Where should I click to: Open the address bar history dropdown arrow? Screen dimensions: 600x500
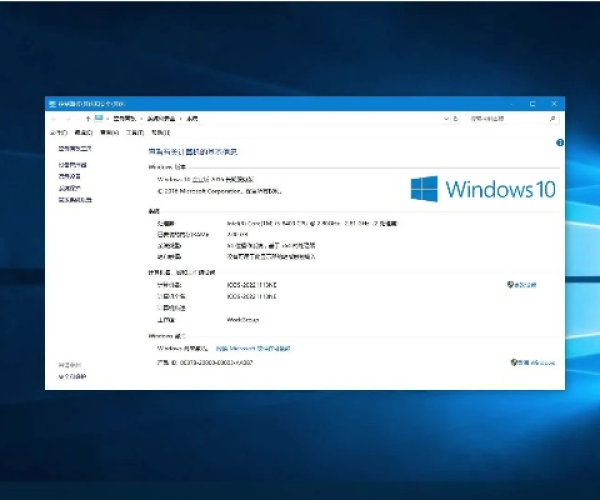click(x=446, y=119)
